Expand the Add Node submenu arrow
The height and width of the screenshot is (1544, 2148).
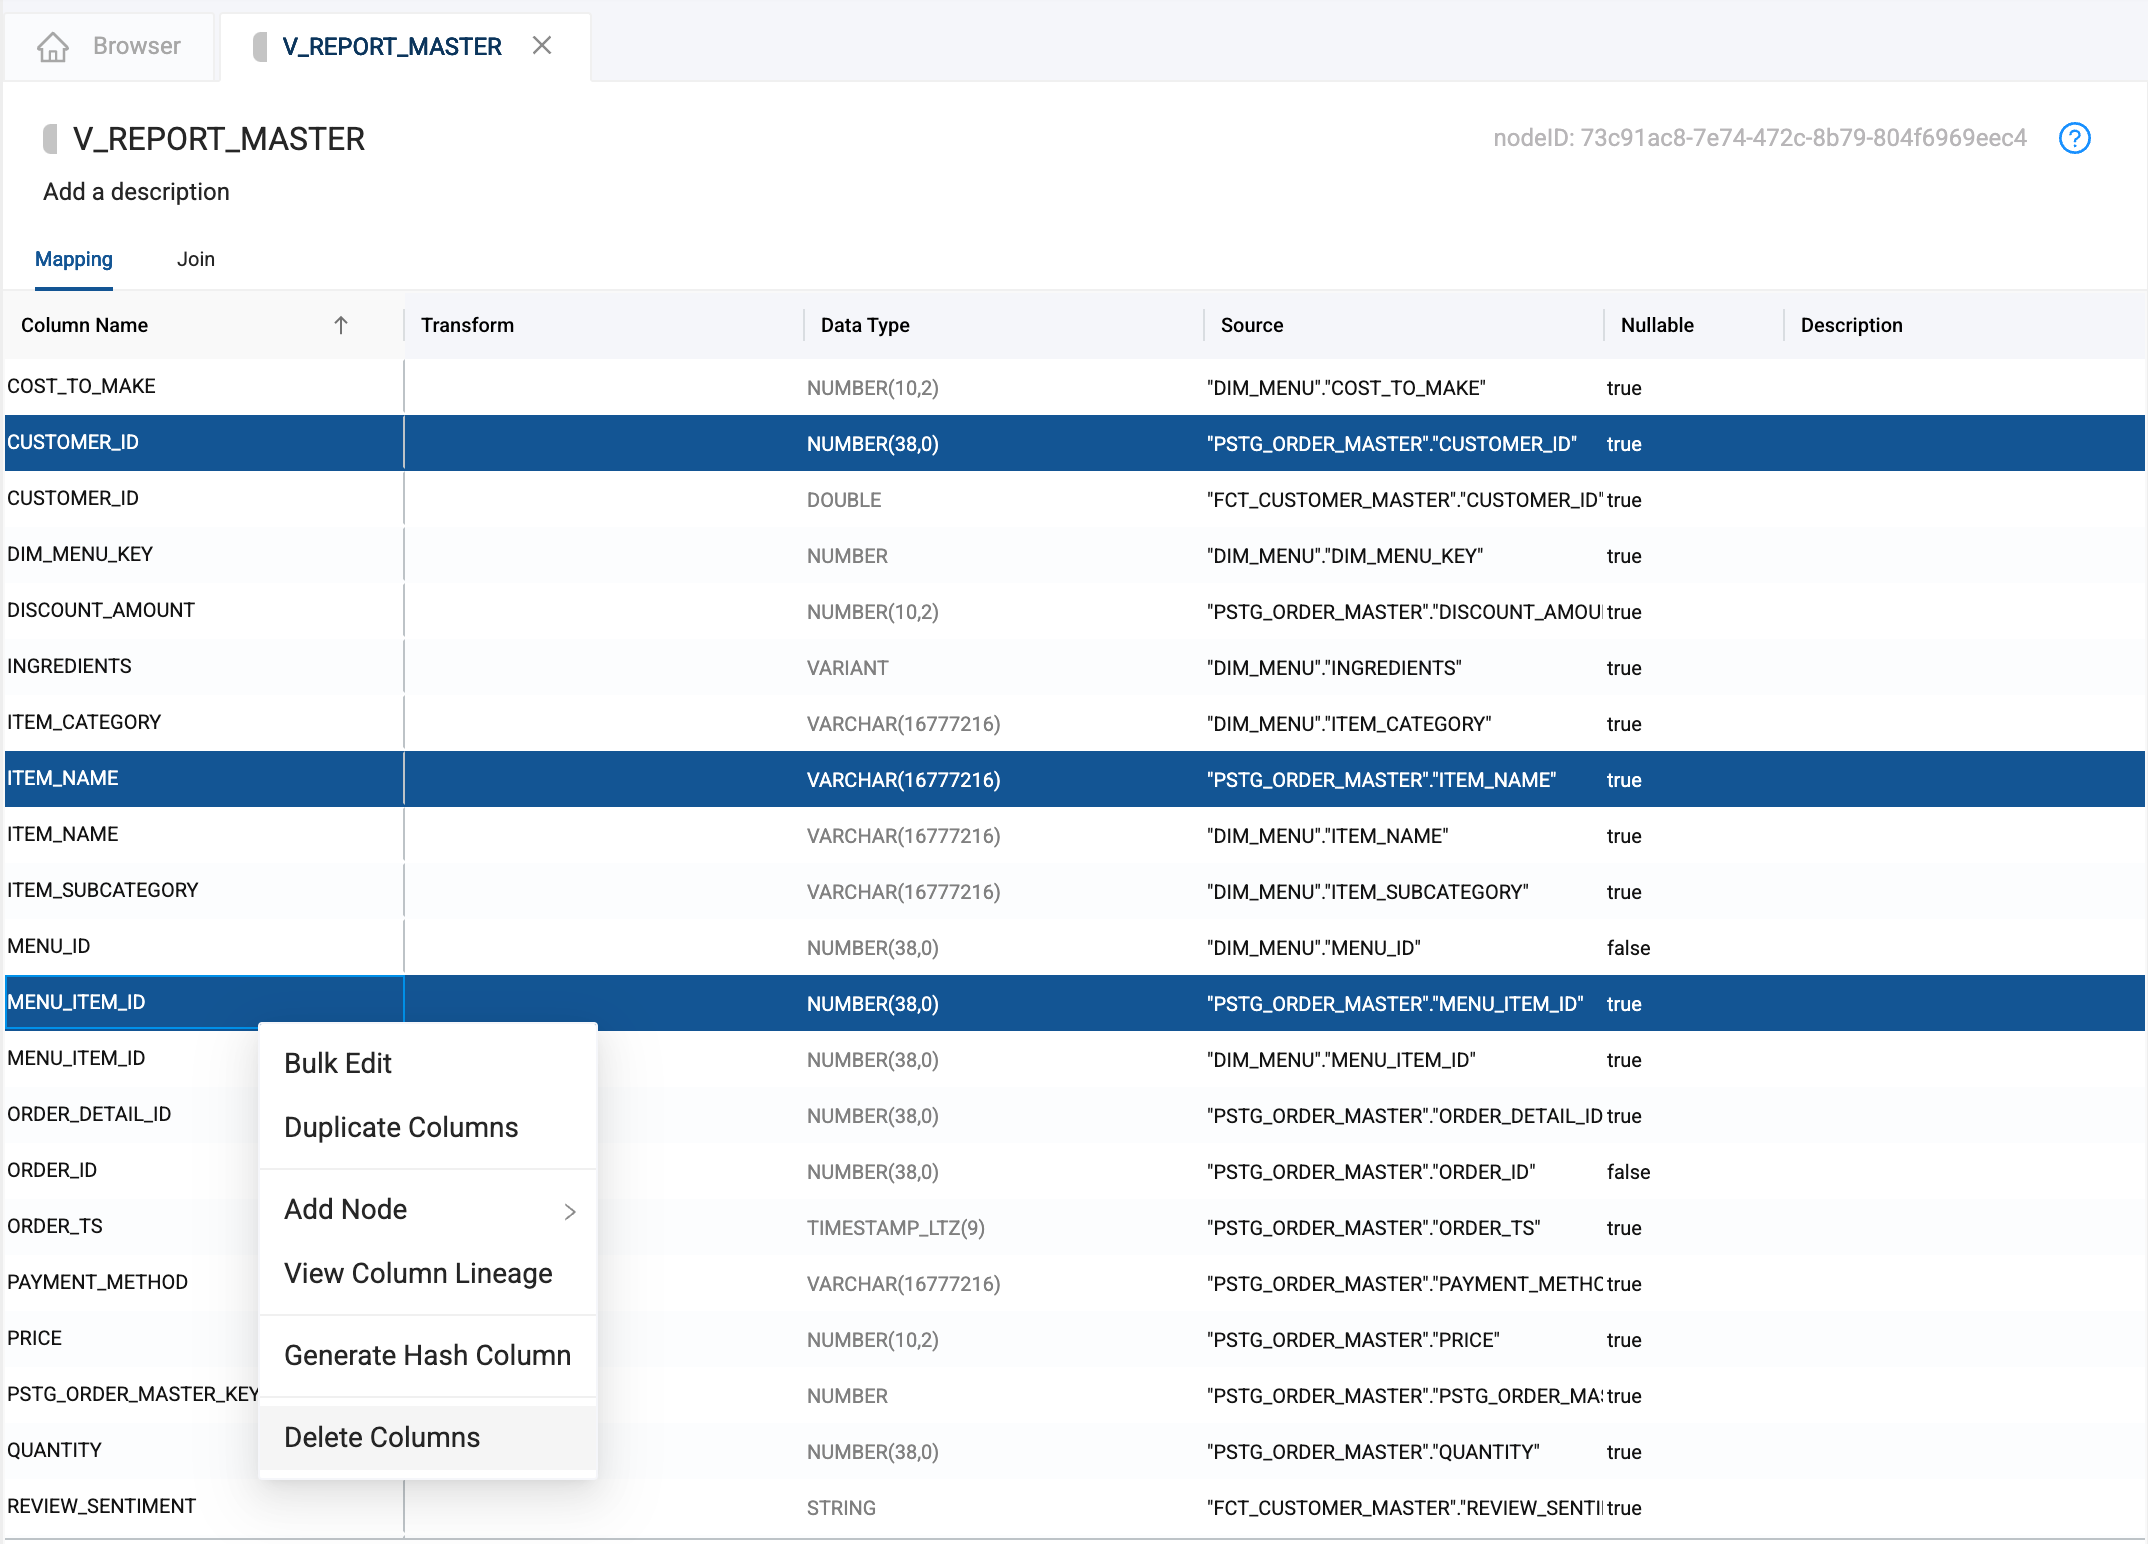(570, 1211)
